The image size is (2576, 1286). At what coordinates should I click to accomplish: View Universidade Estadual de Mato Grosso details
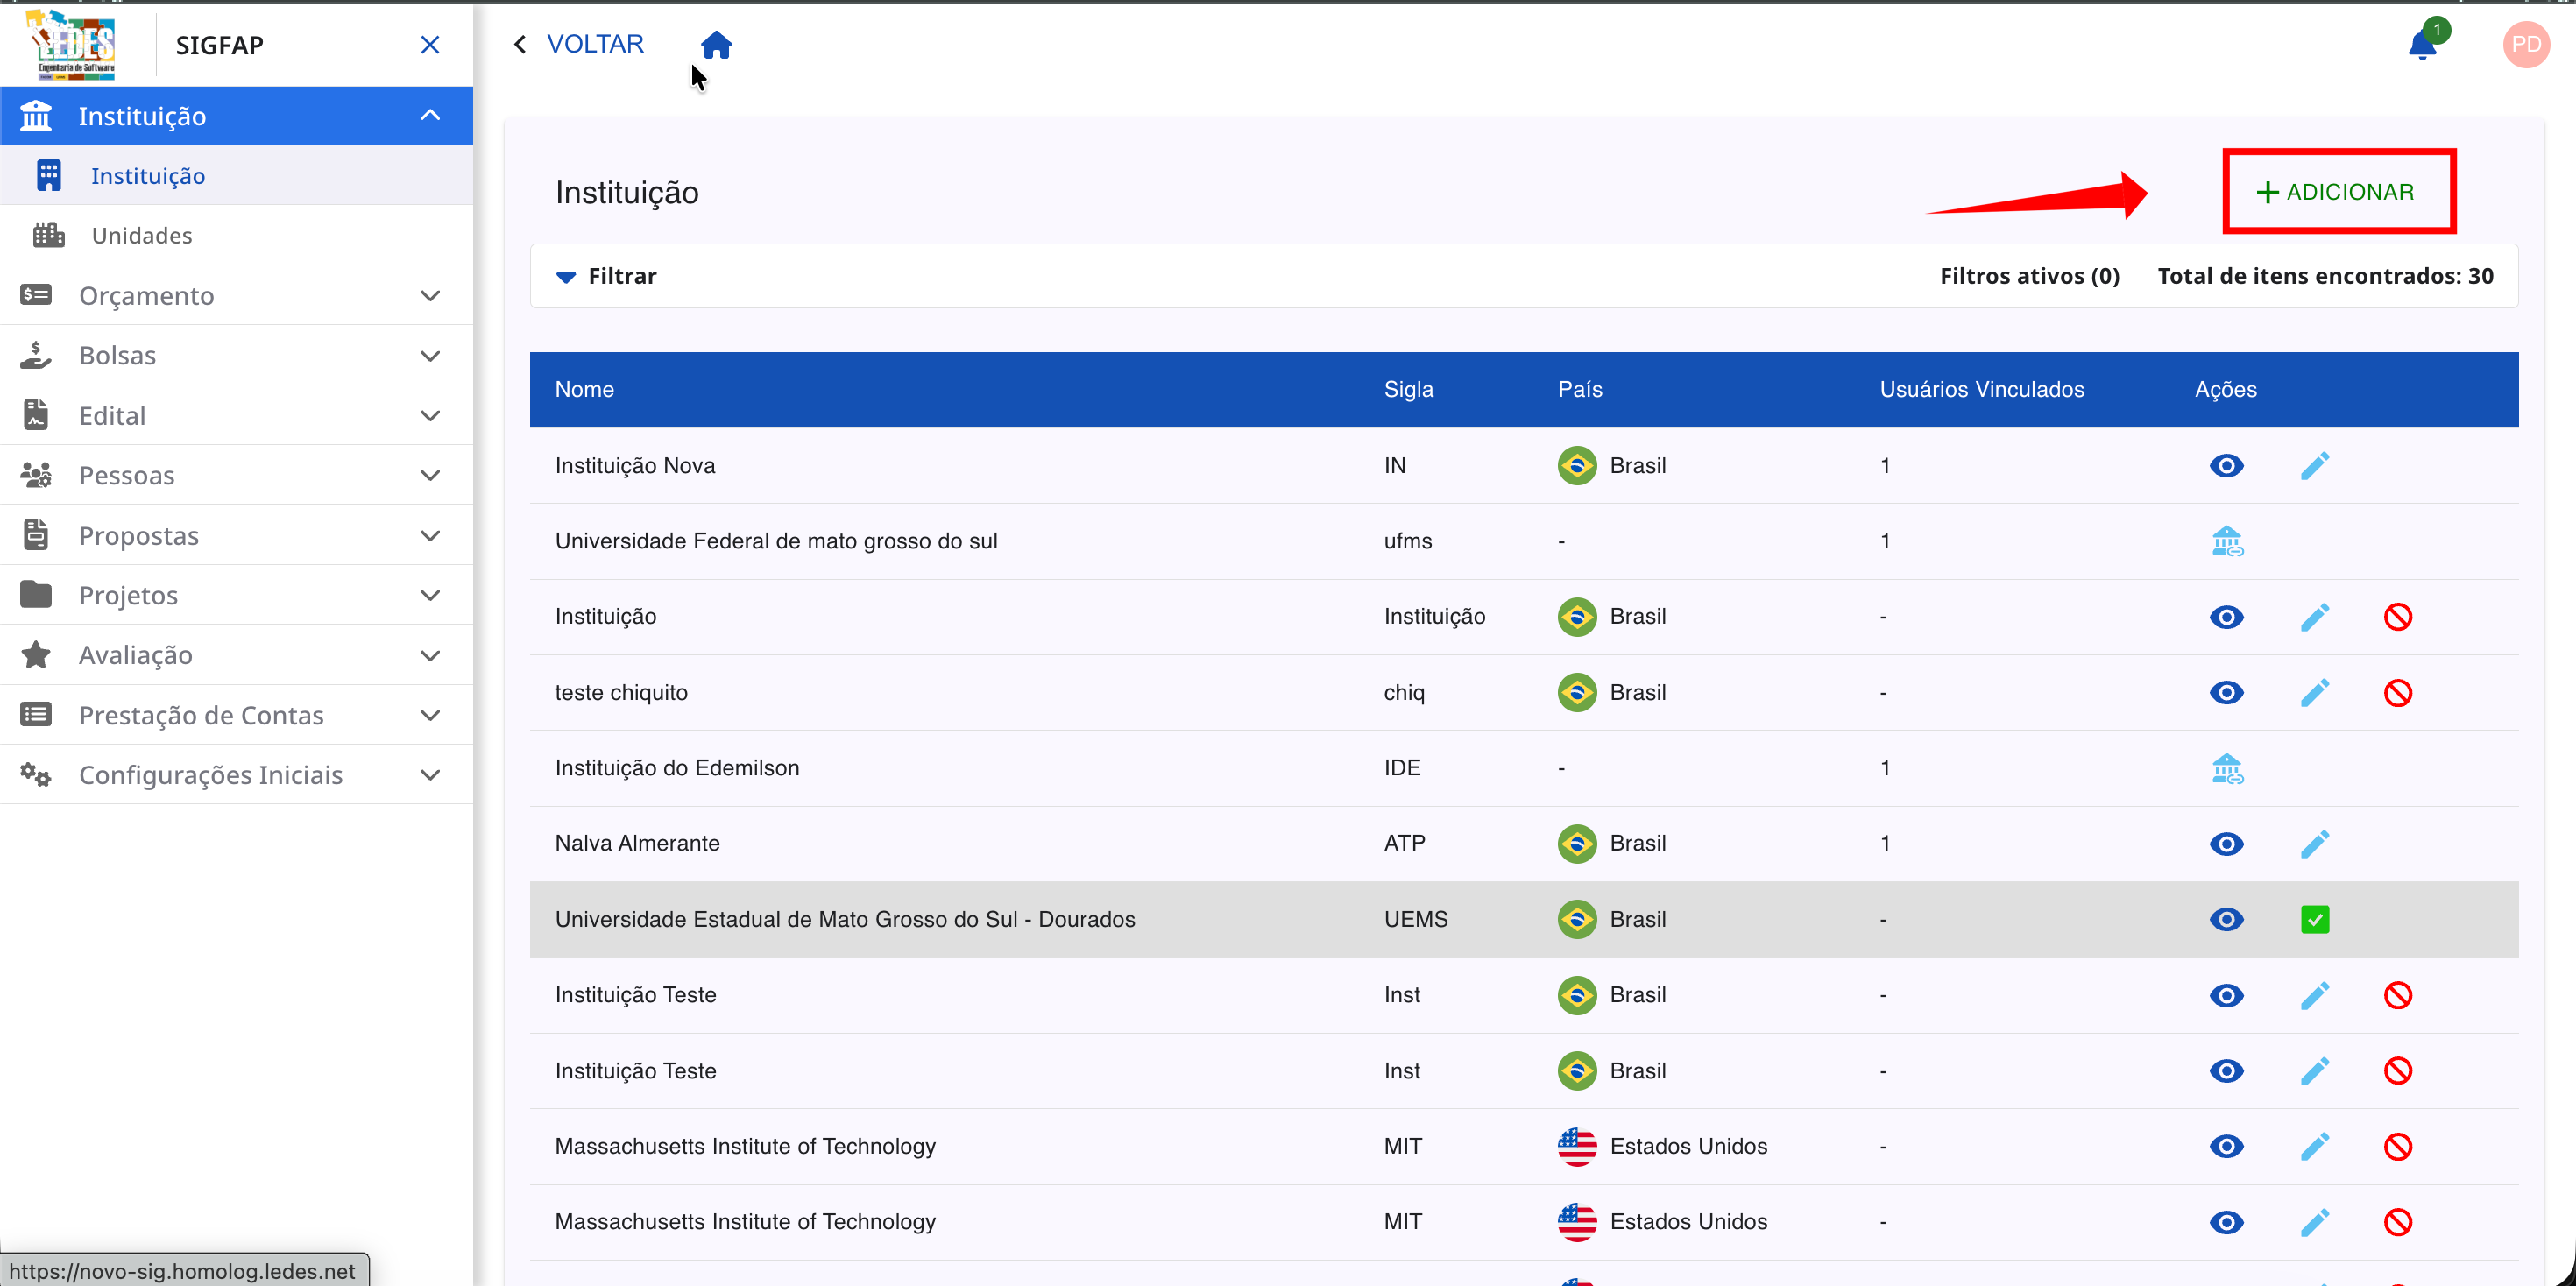2226,920
